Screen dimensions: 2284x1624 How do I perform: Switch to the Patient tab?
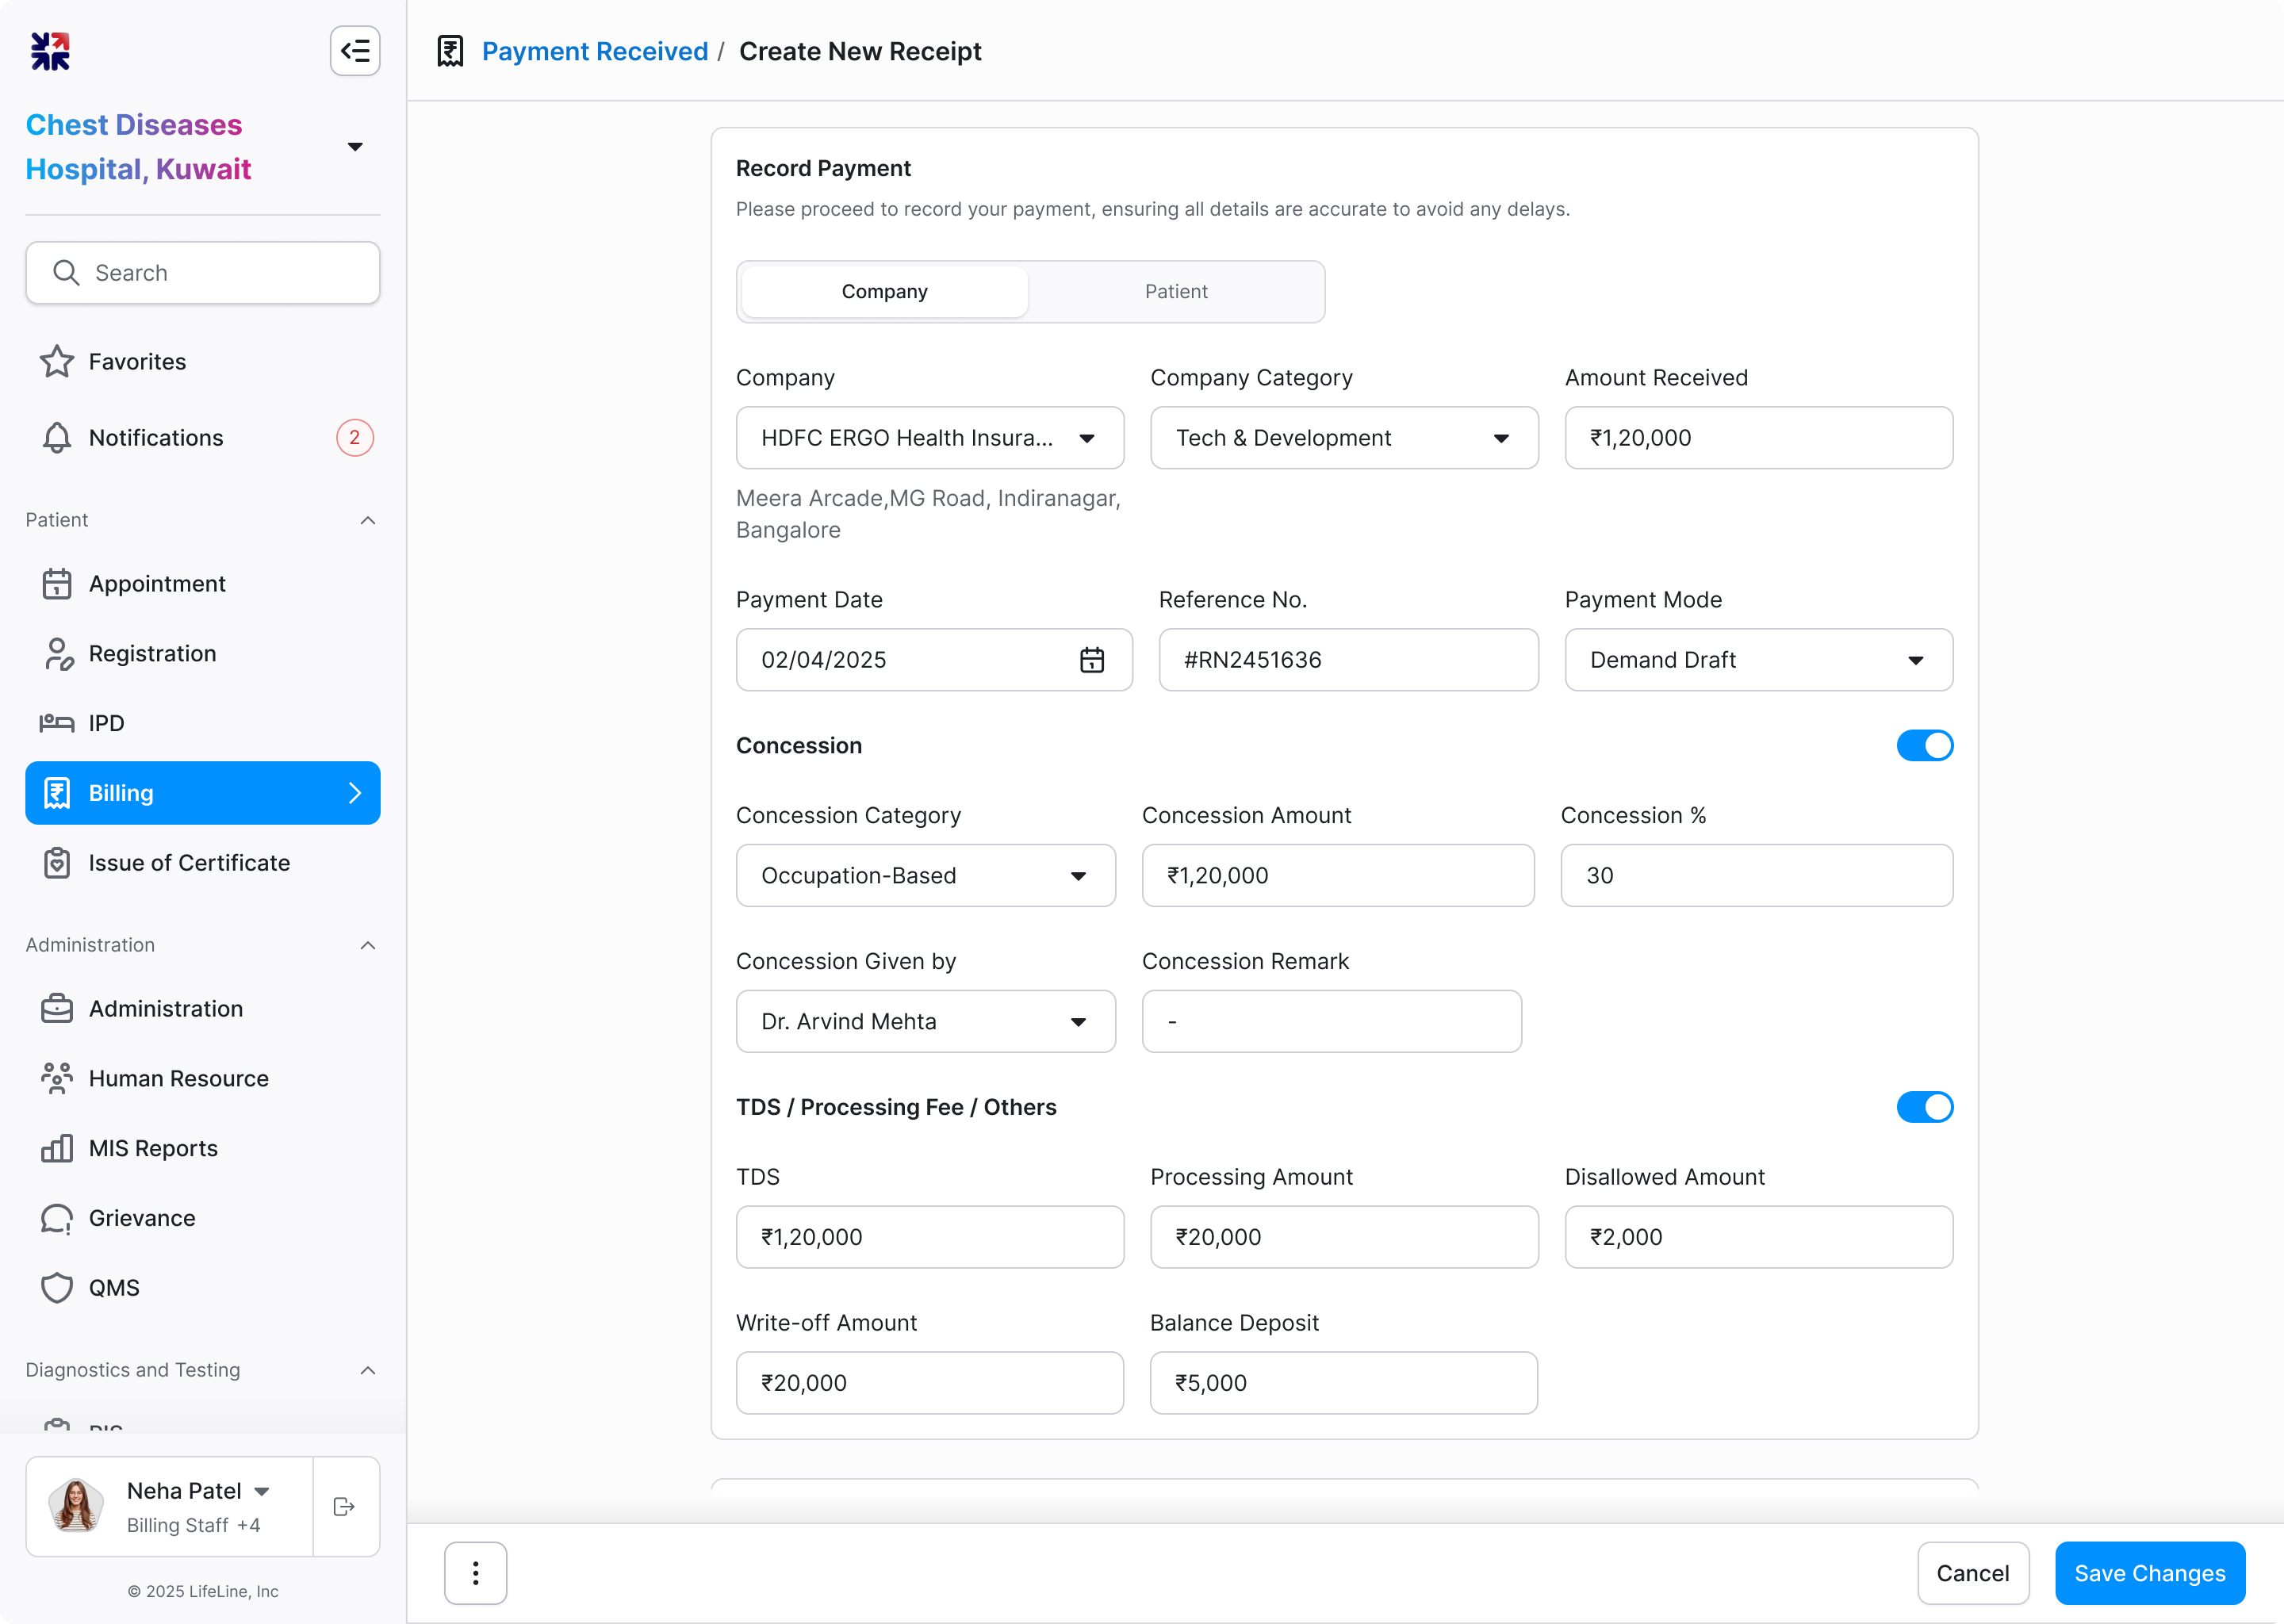pyautogui.click(x=1175, y=292)
